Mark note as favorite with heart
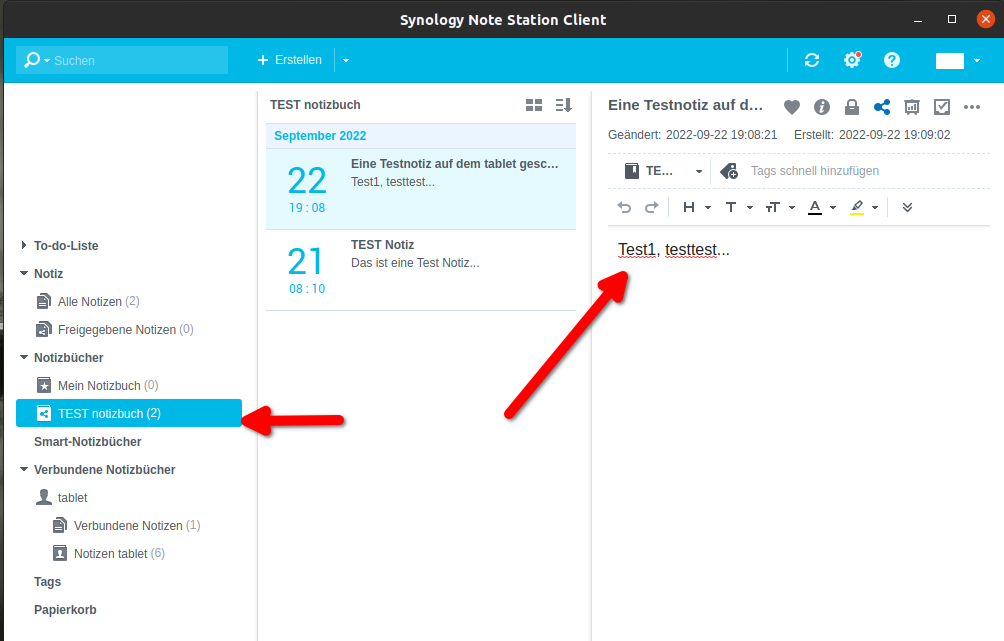1004x641 pixels. 792,107
